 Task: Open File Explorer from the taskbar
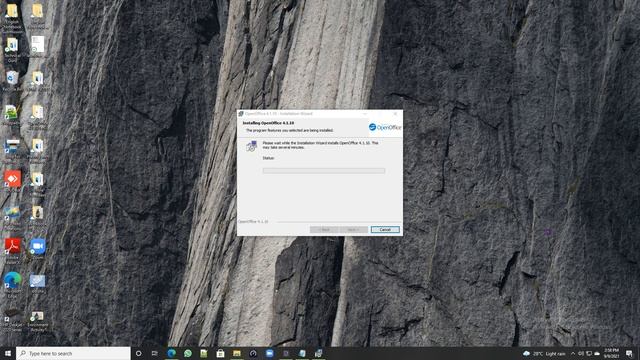coord(237,353)
